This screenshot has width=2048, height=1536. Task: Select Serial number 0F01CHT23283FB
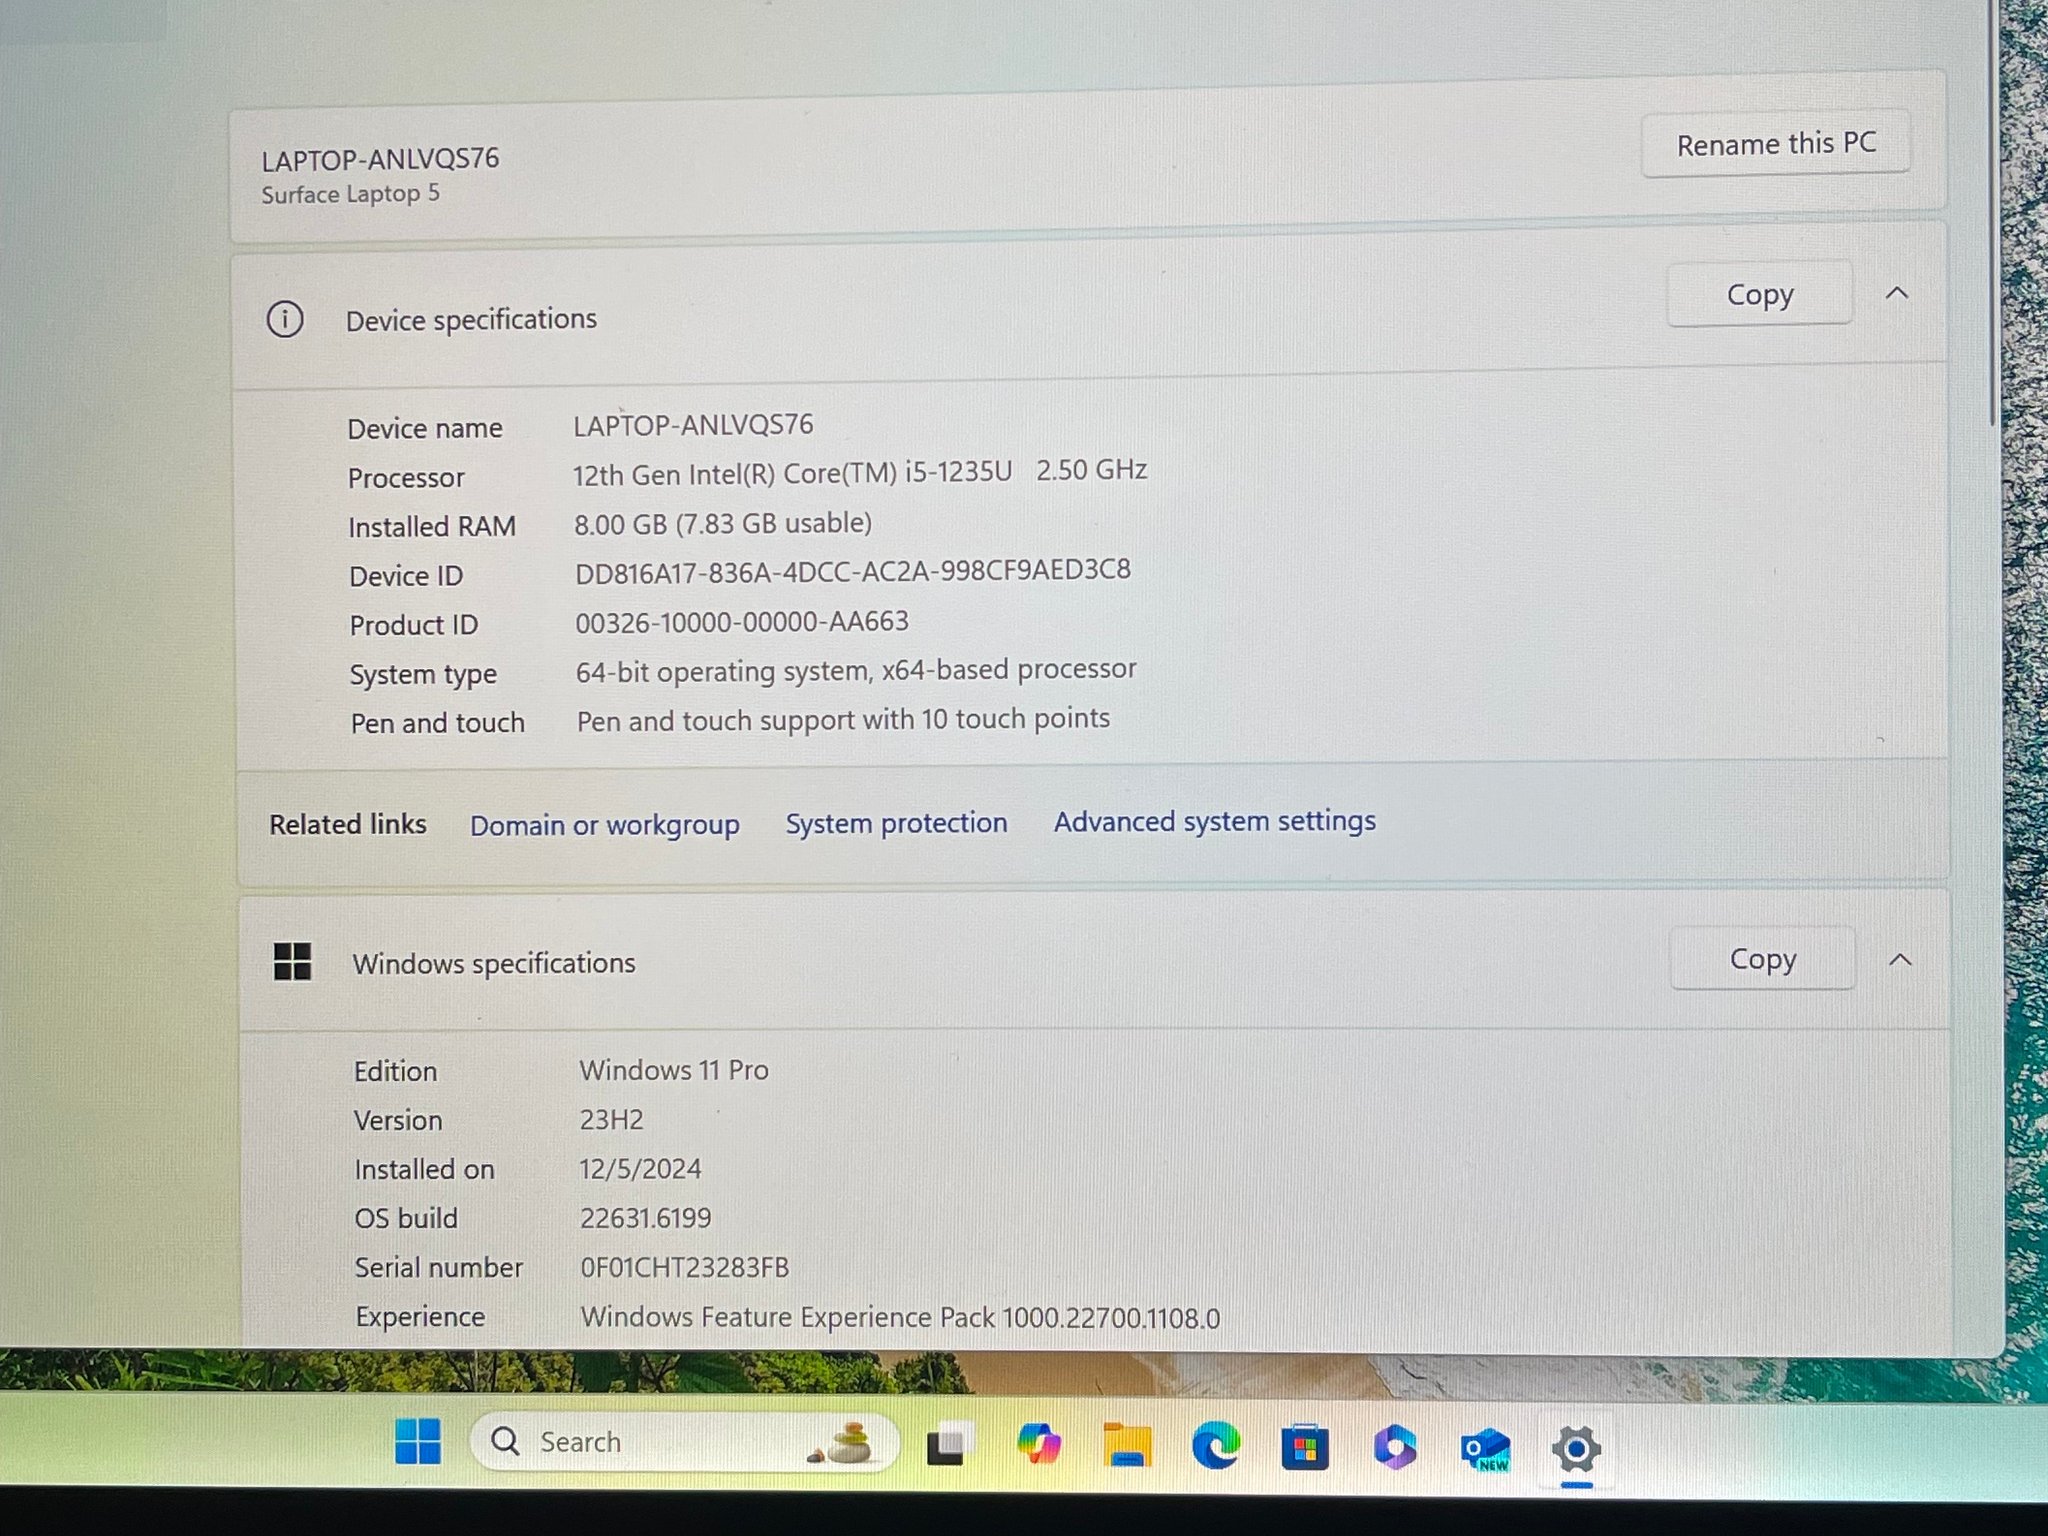click(685, 1268)
